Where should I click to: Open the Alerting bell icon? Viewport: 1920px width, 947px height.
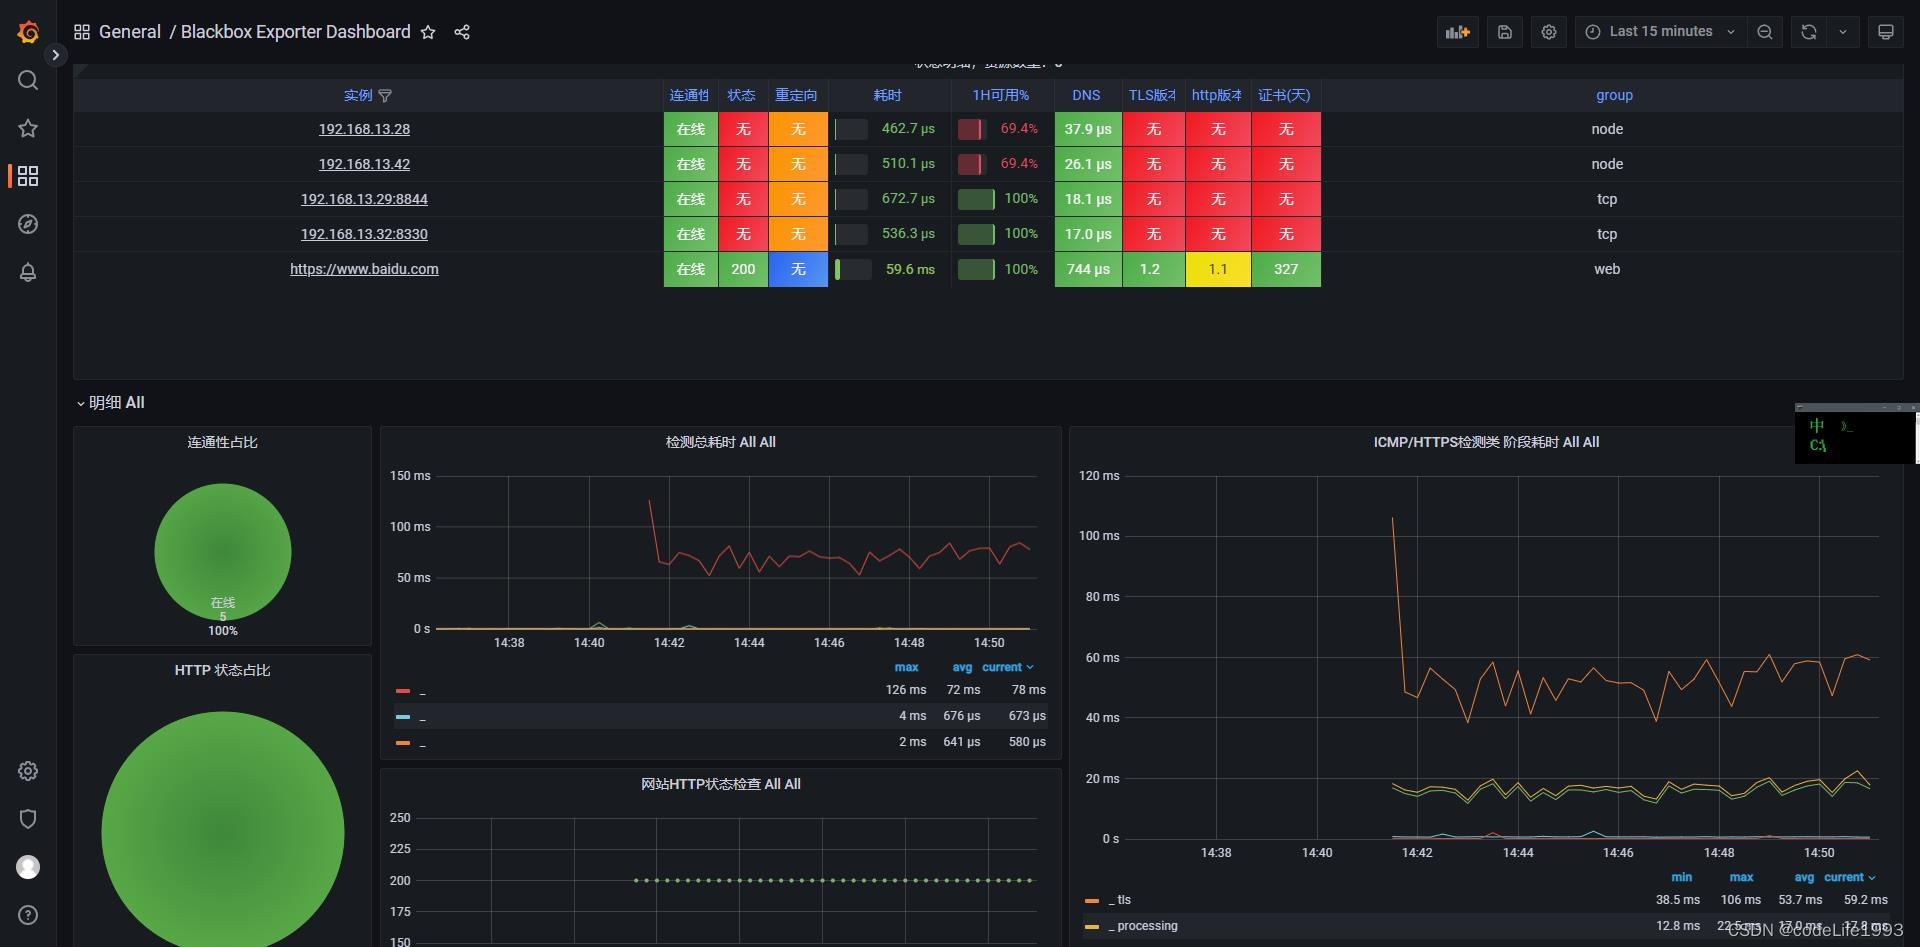28,272
